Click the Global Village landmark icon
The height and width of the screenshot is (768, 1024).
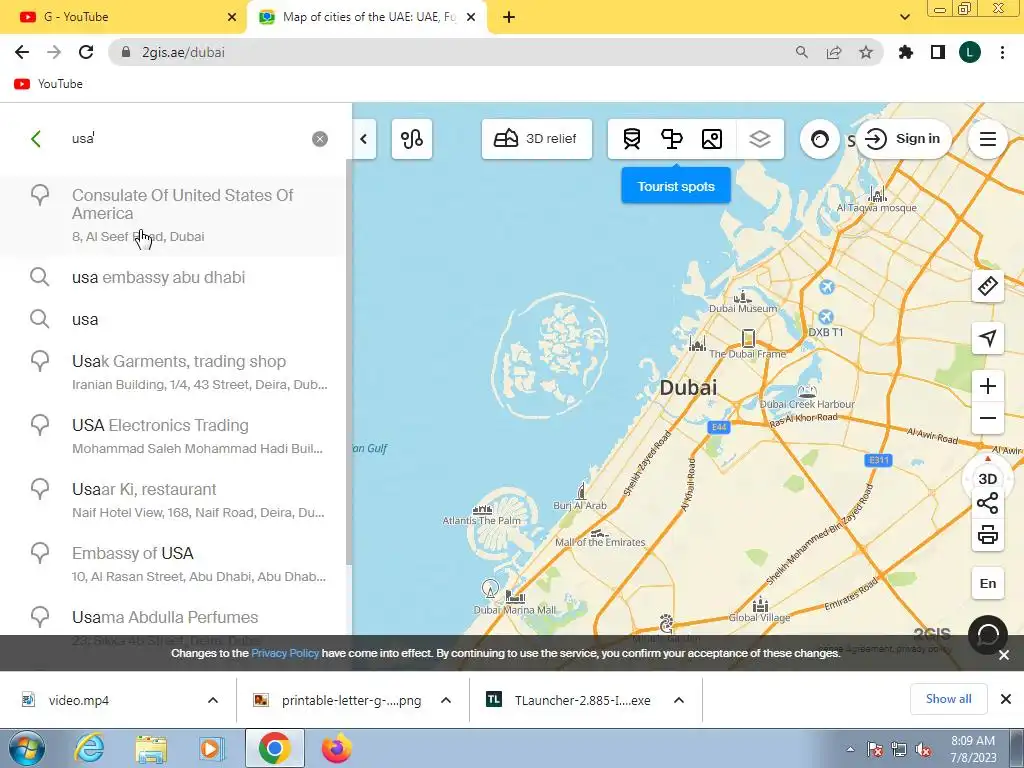760,605
